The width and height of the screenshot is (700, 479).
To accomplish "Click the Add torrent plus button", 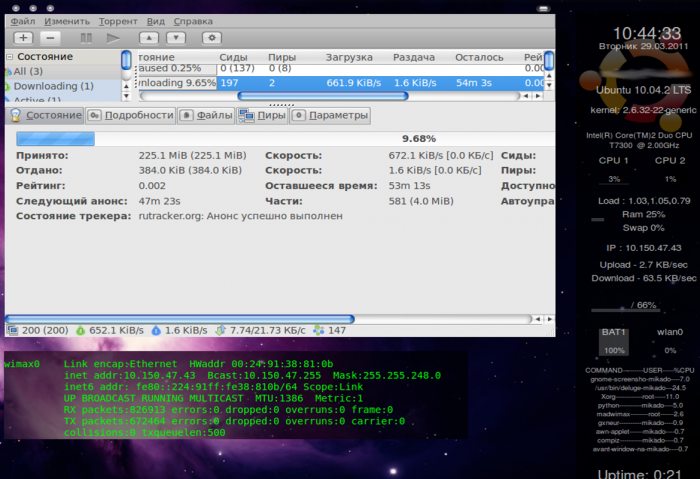I will click(x=23, y=38).
